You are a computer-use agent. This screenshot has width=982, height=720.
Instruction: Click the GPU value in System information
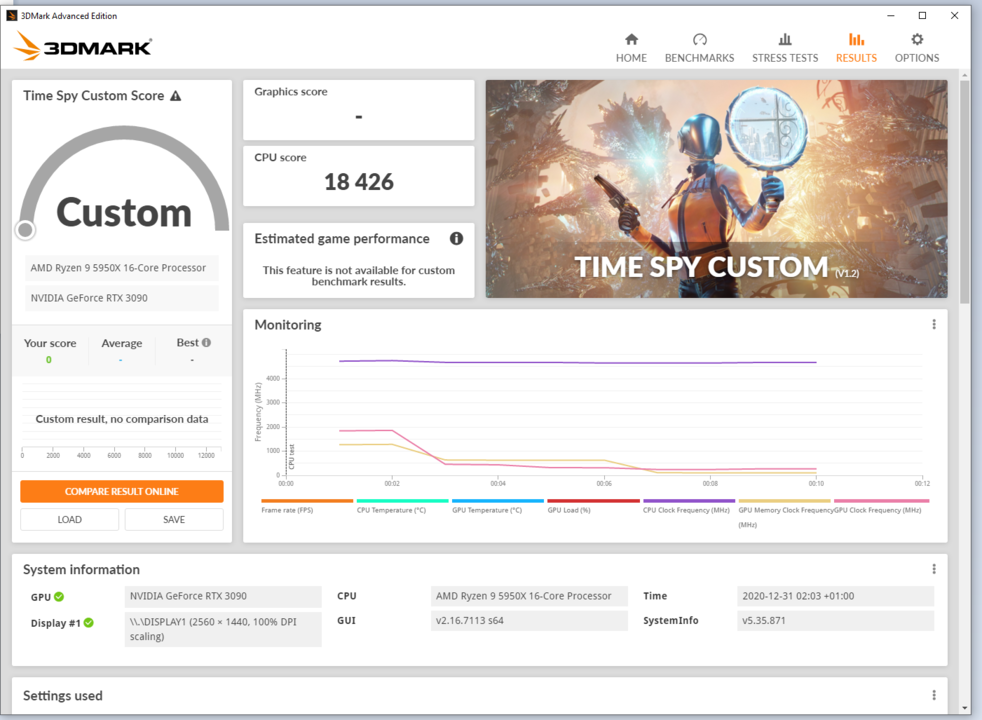(223, 596)
